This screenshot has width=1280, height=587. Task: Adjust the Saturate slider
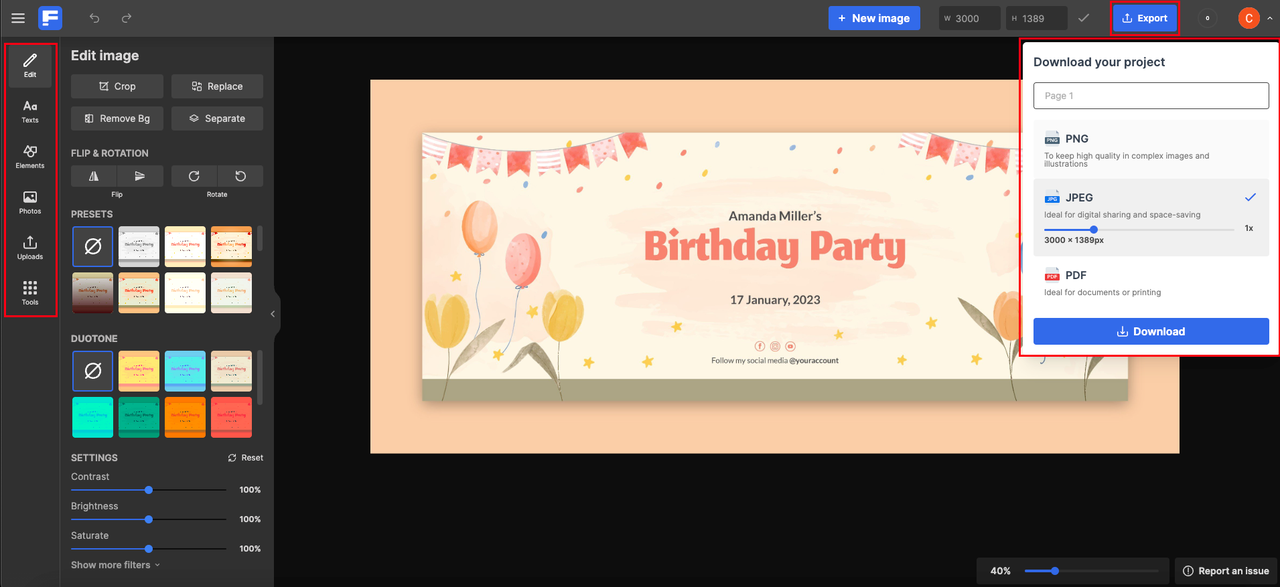tap(149, 549)
